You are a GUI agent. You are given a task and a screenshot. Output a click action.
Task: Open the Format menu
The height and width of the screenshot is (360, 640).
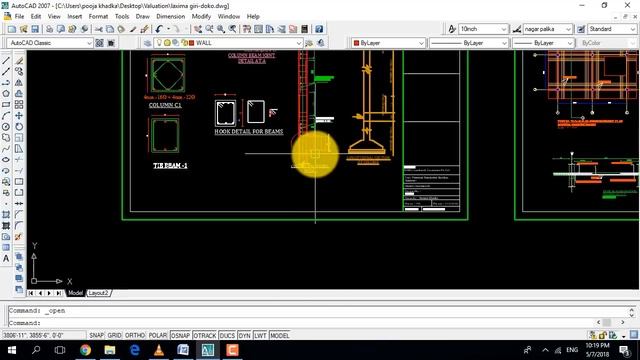98,16
